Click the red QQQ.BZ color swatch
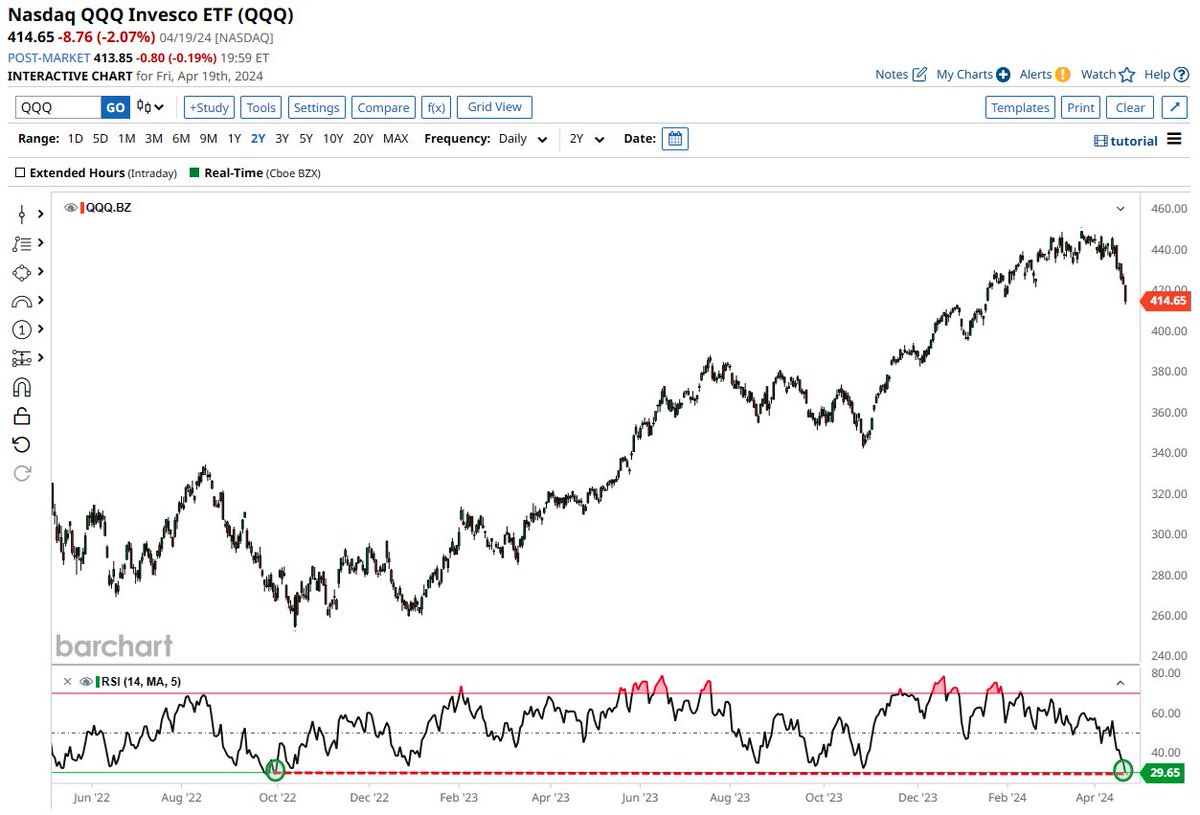This screenshot has height=815, width=1200. tap(82, 208)
